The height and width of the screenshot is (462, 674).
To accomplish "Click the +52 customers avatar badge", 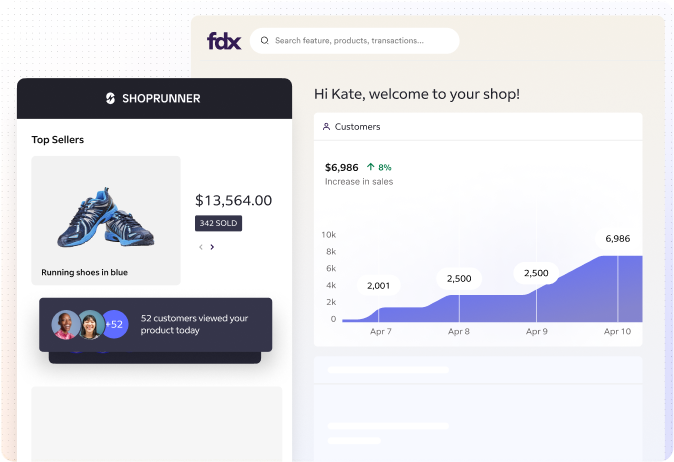I will pyautogui.click(x=114, y=324).
